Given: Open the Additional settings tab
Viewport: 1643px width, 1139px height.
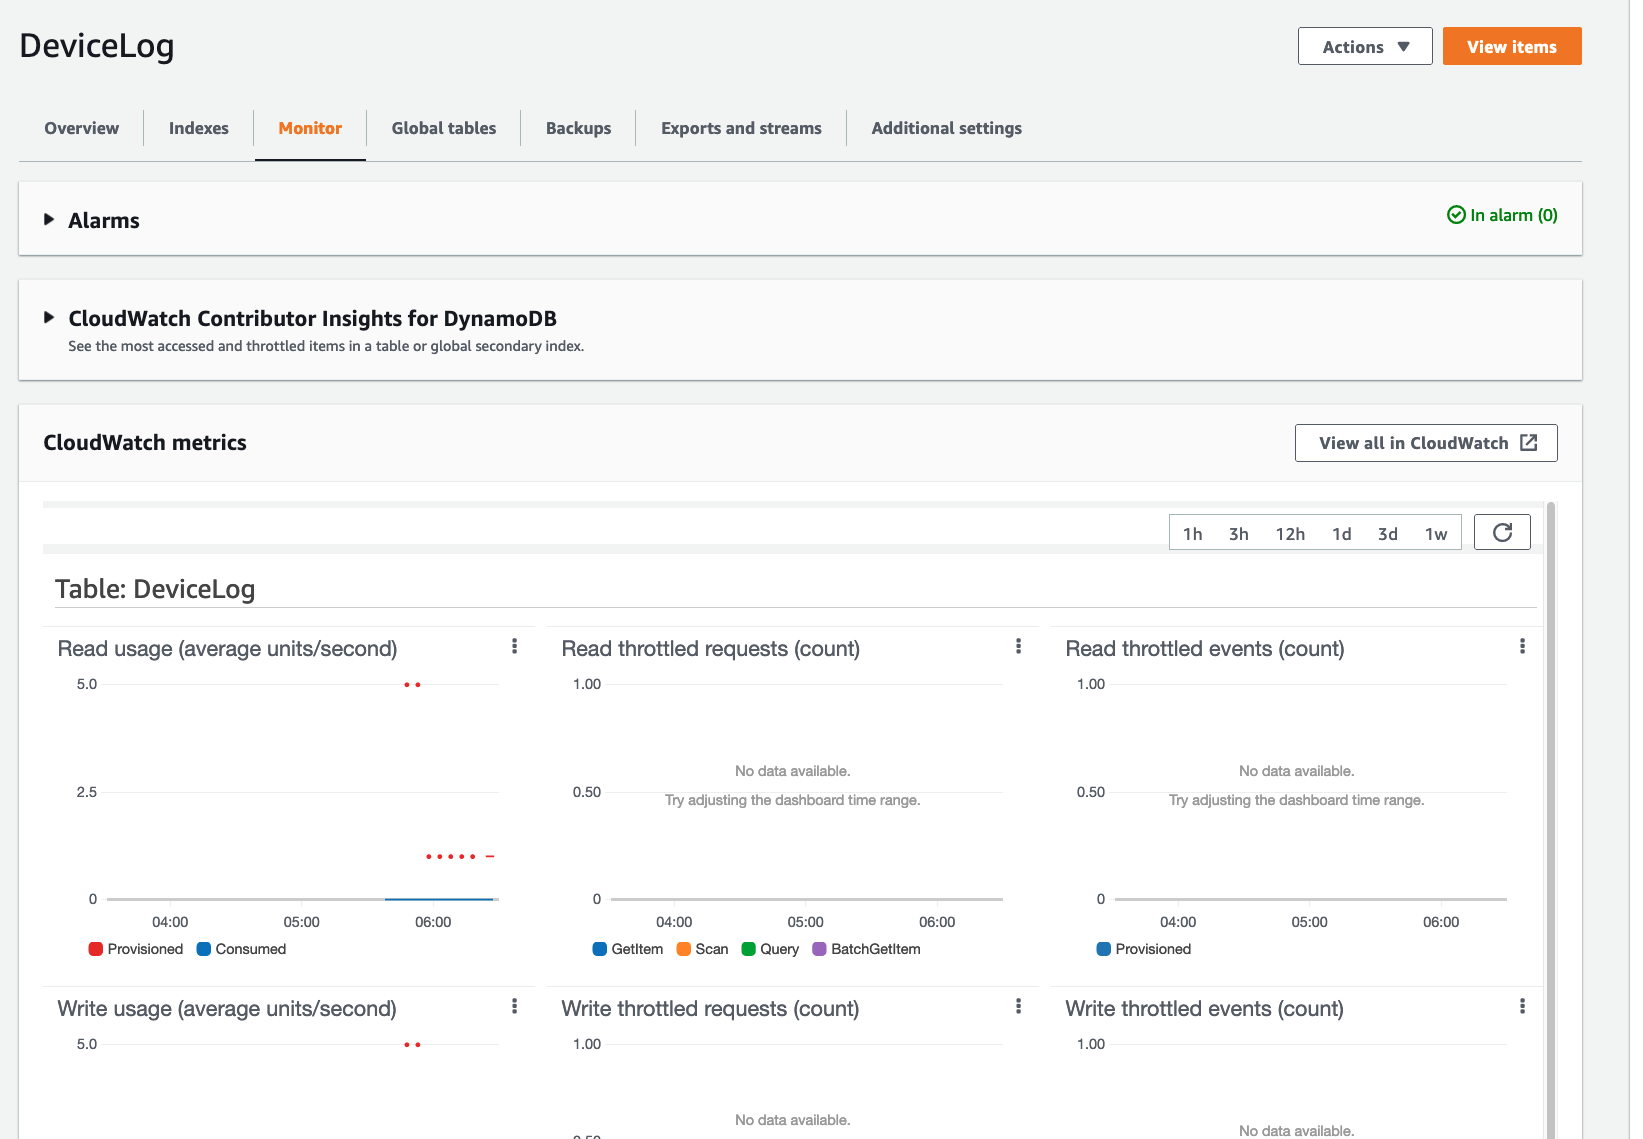Looking at the screenshot, I should [947, 128].
